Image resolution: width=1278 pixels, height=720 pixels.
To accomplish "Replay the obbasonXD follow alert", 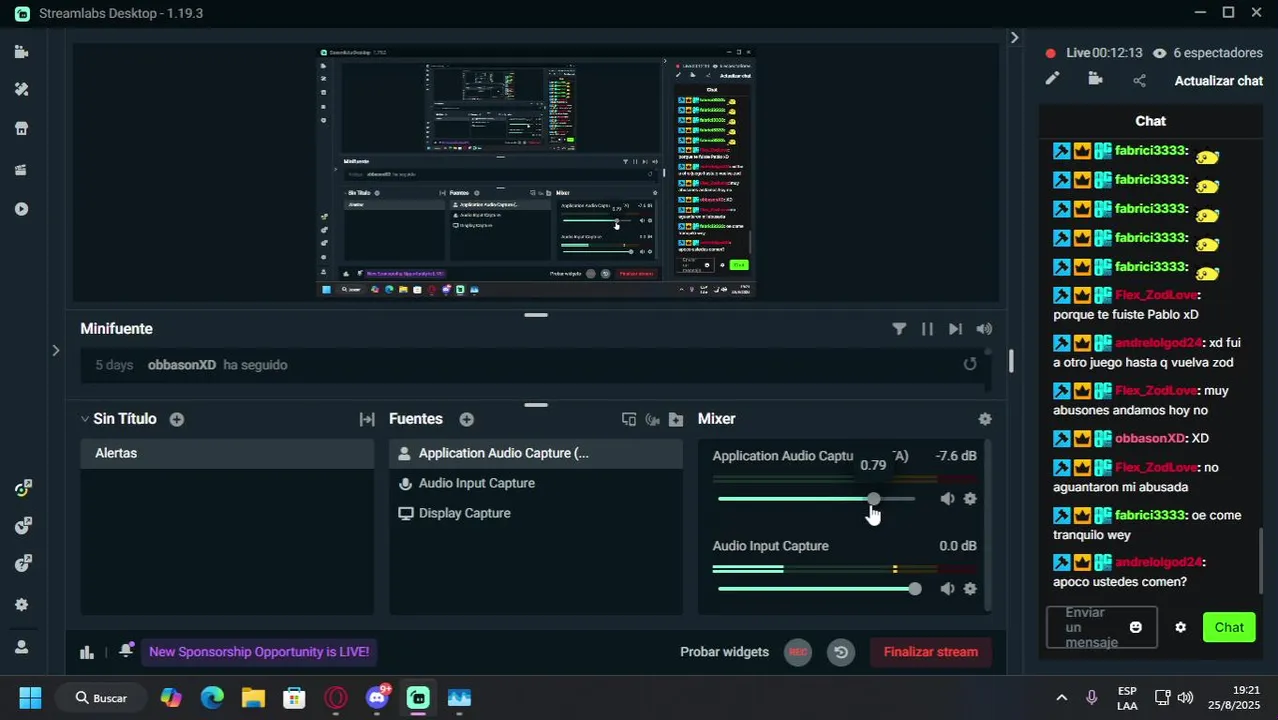I will (970, 364).
